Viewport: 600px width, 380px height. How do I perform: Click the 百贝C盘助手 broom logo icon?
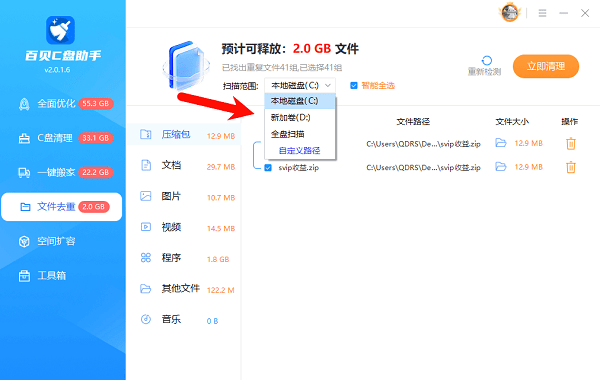60,30
